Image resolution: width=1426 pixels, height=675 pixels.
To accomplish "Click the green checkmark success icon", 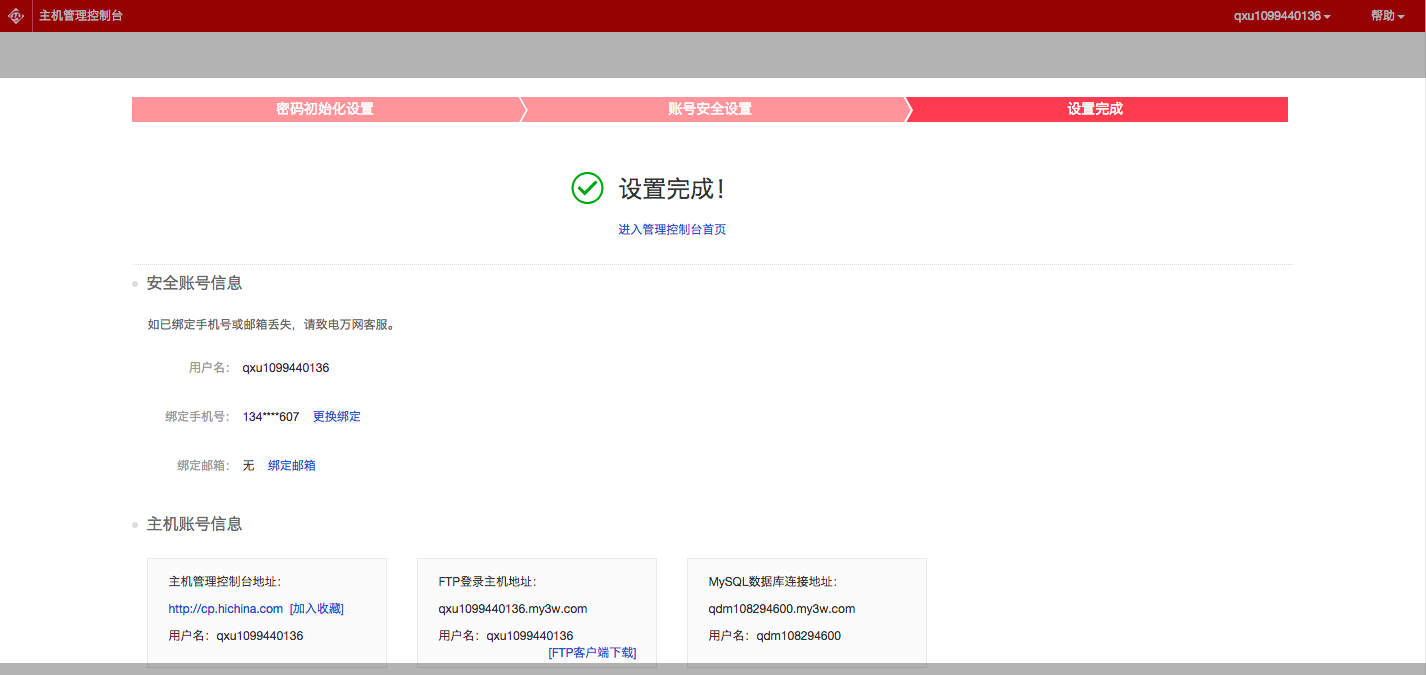I will coord(587,188).
